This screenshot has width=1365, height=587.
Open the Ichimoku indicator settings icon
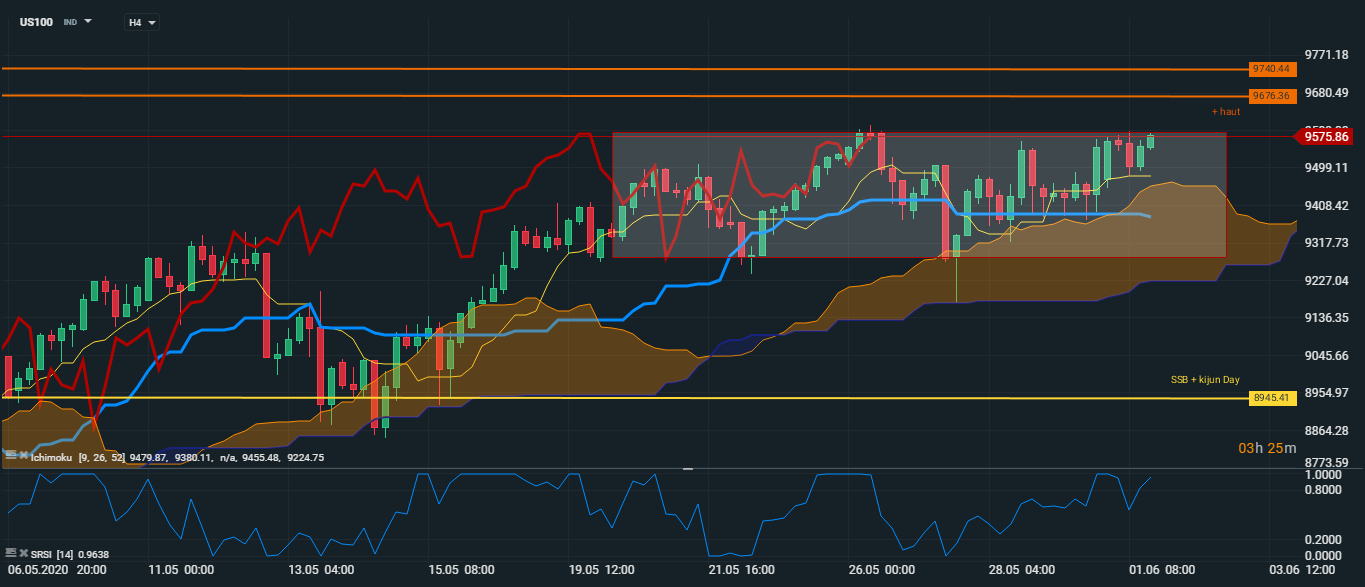(x=11, y=455)
